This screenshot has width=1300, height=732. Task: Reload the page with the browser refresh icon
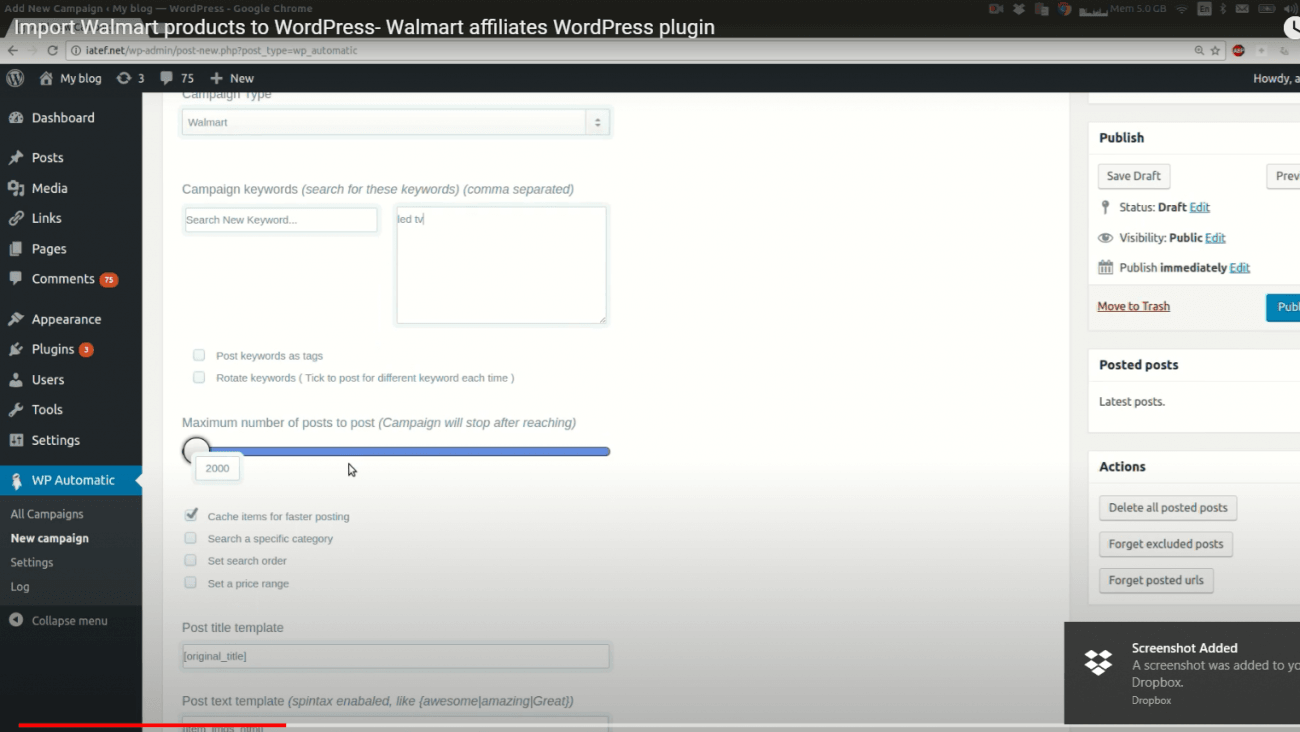point(52,50)
